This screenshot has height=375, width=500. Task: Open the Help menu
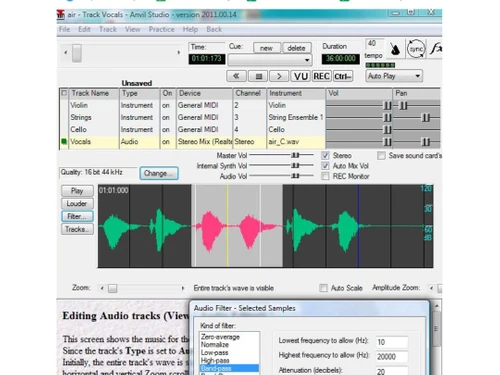[190, 29]
